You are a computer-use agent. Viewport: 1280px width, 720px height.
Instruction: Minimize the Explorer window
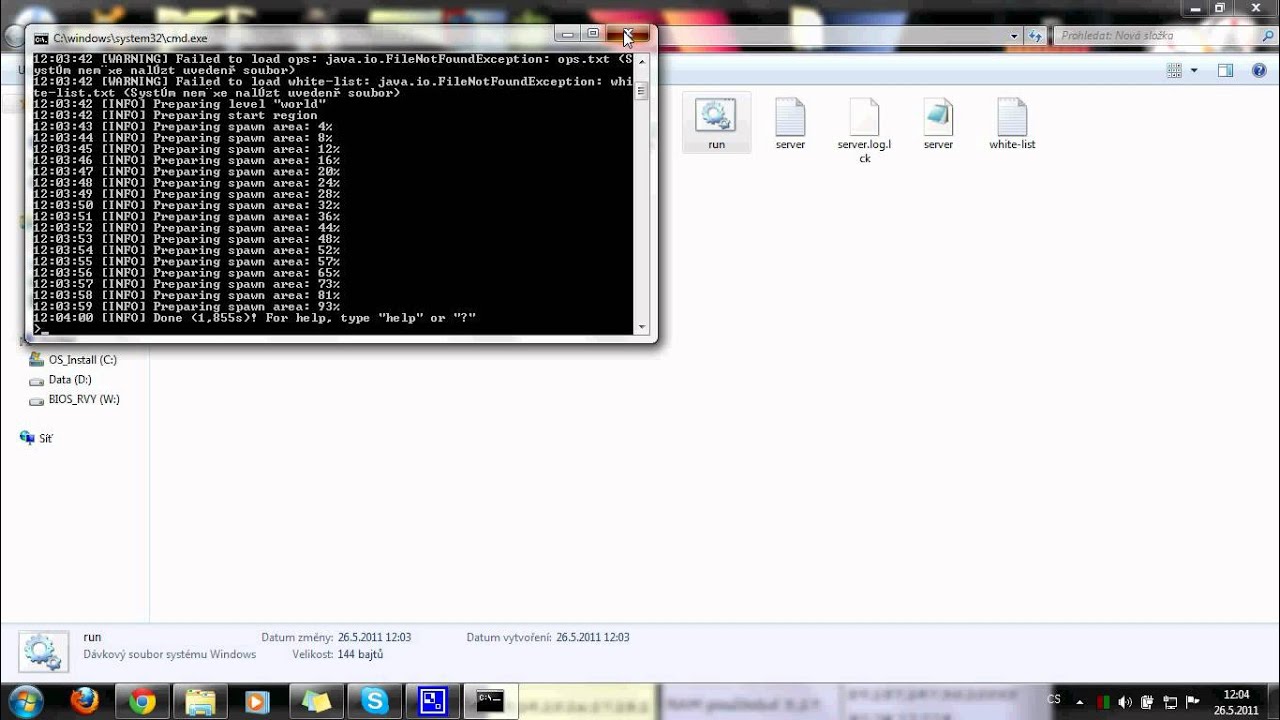click(1194, 8)
